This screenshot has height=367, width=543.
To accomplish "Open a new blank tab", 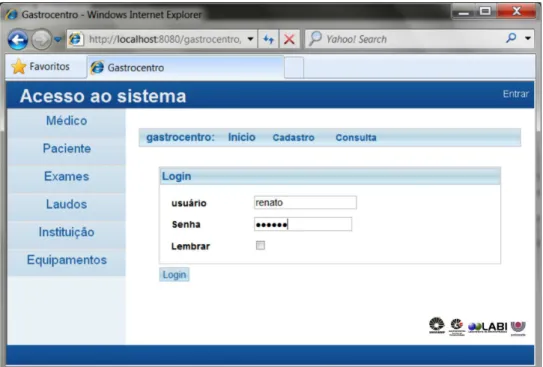I will [294, 68].
